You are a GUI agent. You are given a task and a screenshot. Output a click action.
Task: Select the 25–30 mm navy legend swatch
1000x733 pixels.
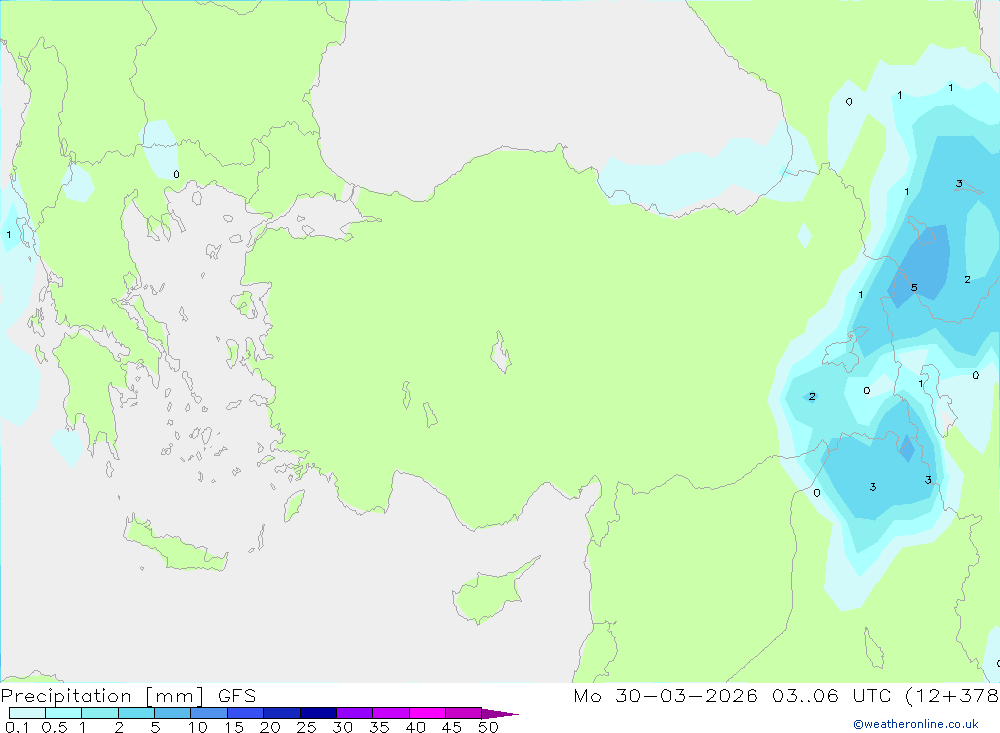(x=318, y=713)
